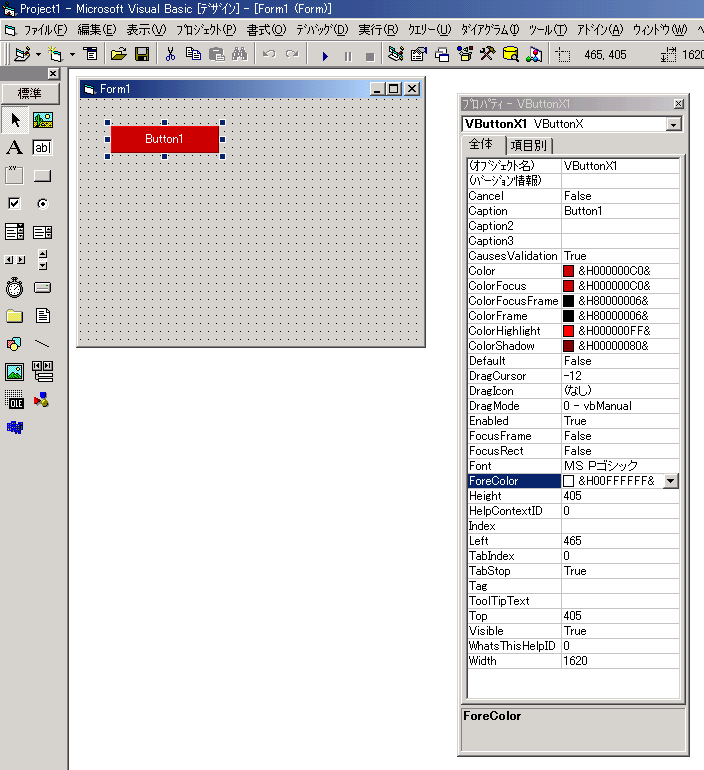Image resolution: width=704 pixels, height=770 pixels.
Task: Click the 標準 toolbox tab button
Action: 30,93
